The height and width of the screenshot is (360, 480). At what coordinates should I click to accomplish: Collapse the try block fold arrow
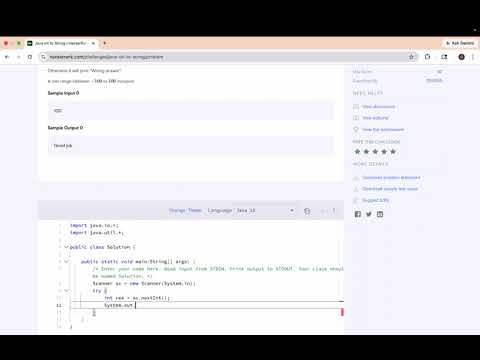[66, 291]
